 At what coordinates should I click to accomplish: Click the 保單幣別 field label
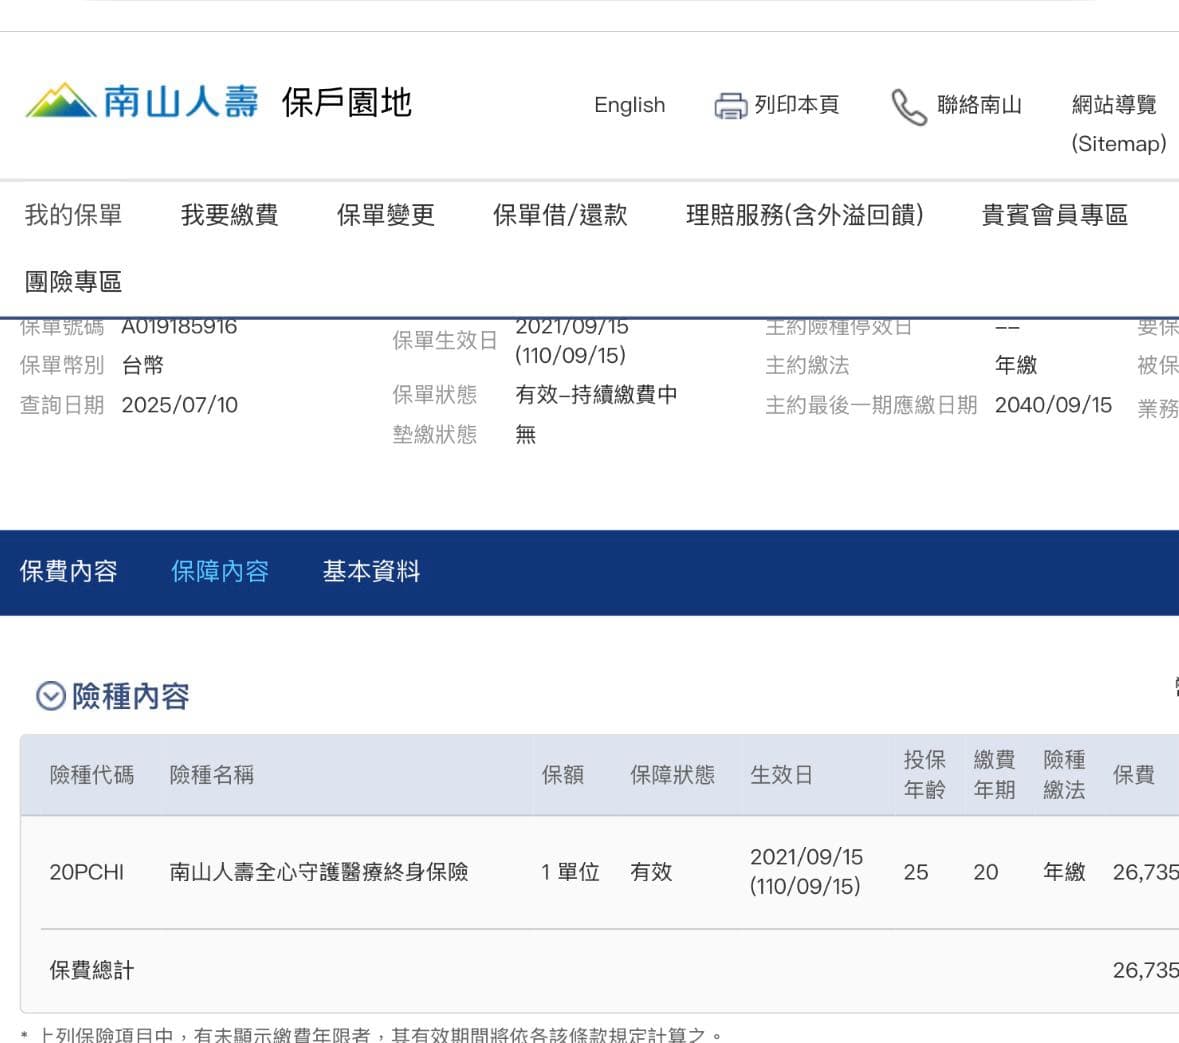click(x=62, y=365)
